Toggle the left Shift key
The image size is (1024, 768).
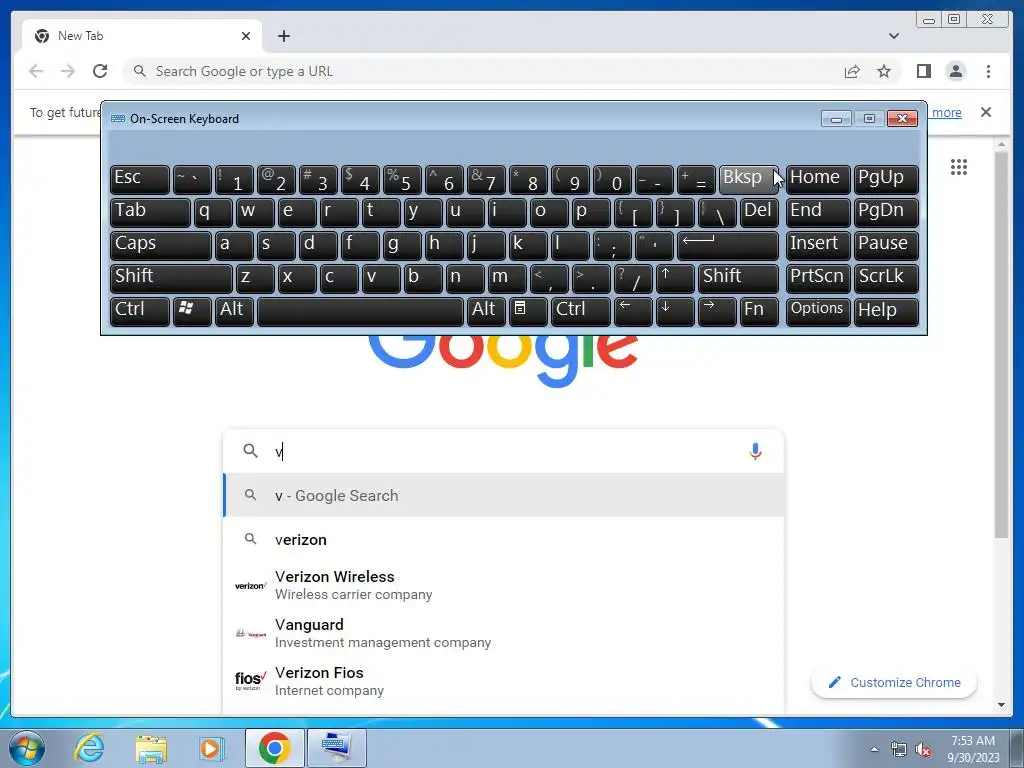click(171, 278)
